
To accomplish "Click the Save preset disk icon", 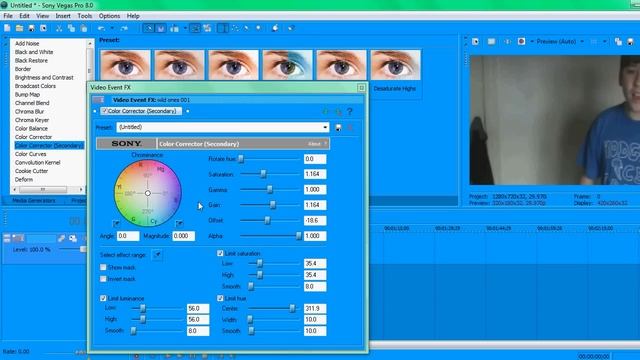I will click(x=338, y=128).
